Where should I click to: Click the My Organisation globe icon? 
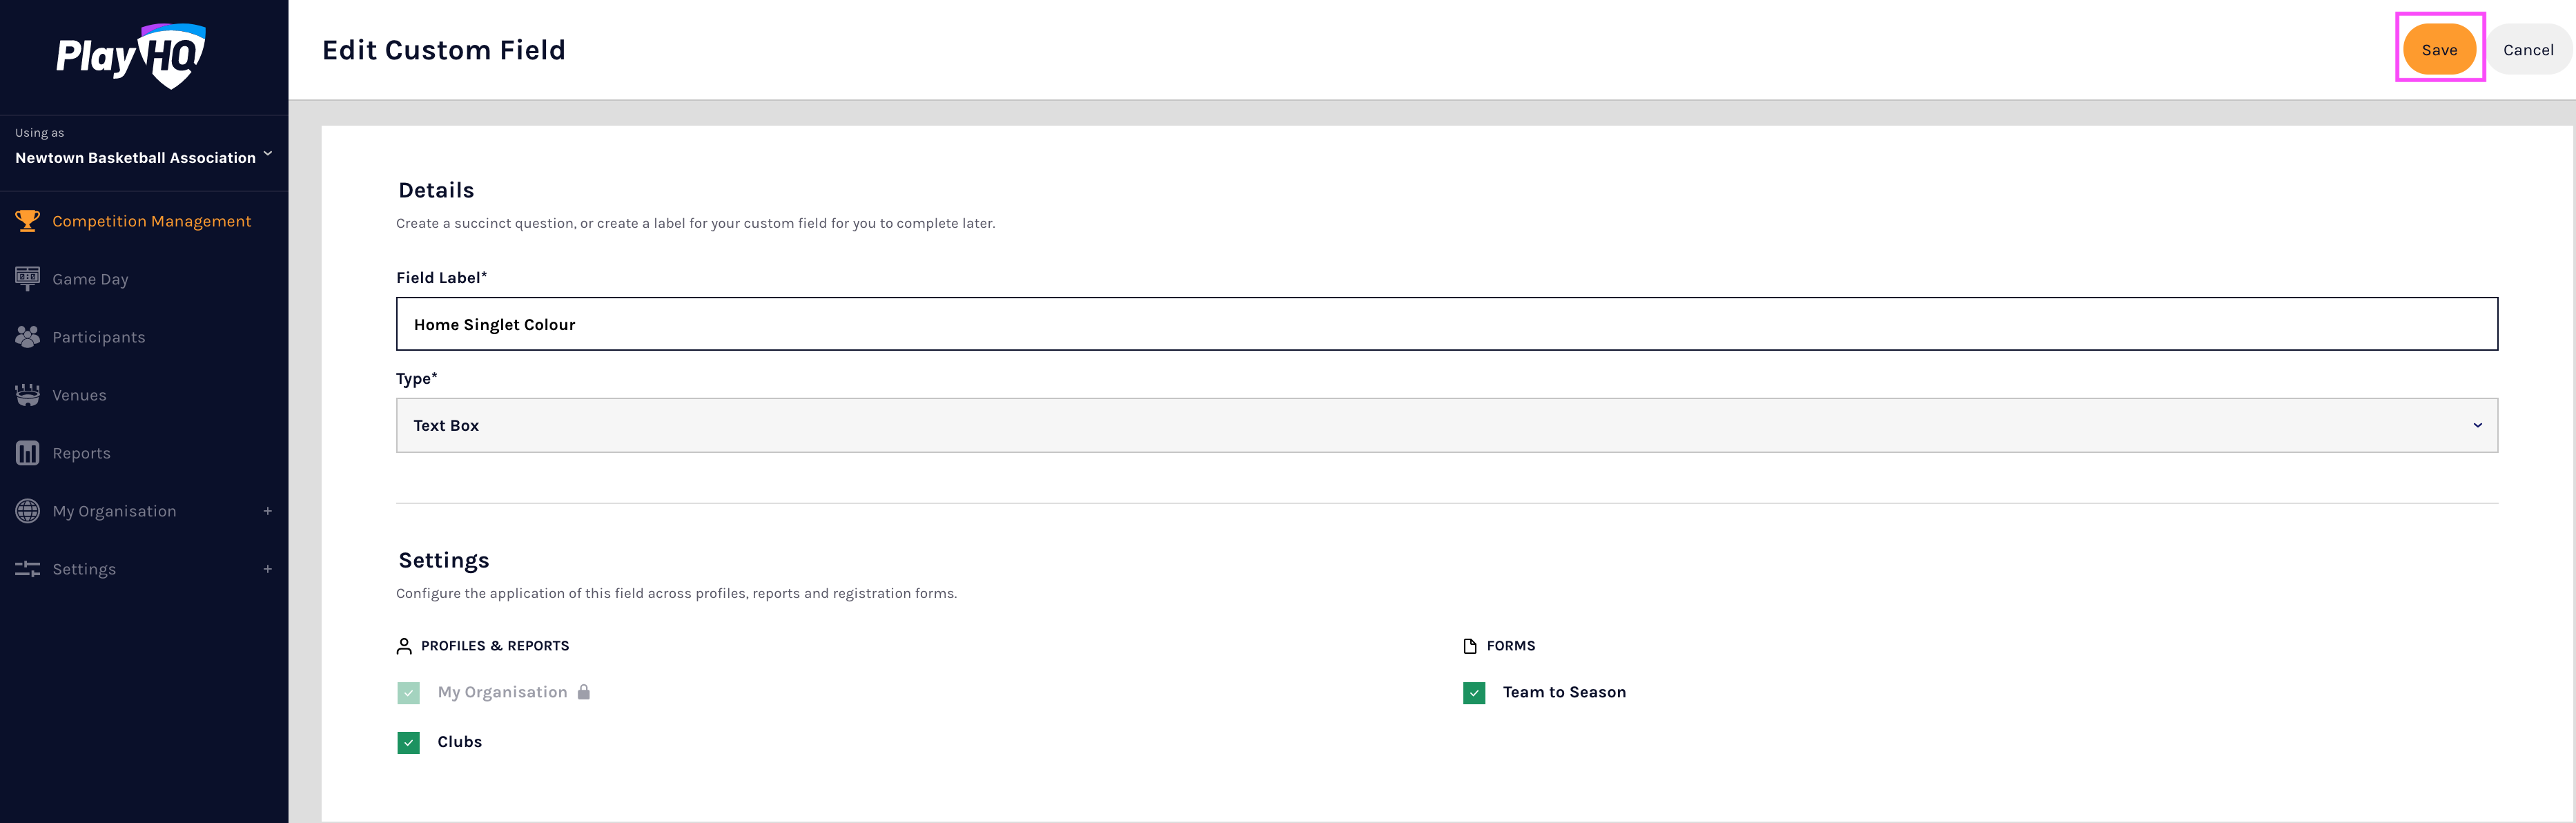point(27,511)
